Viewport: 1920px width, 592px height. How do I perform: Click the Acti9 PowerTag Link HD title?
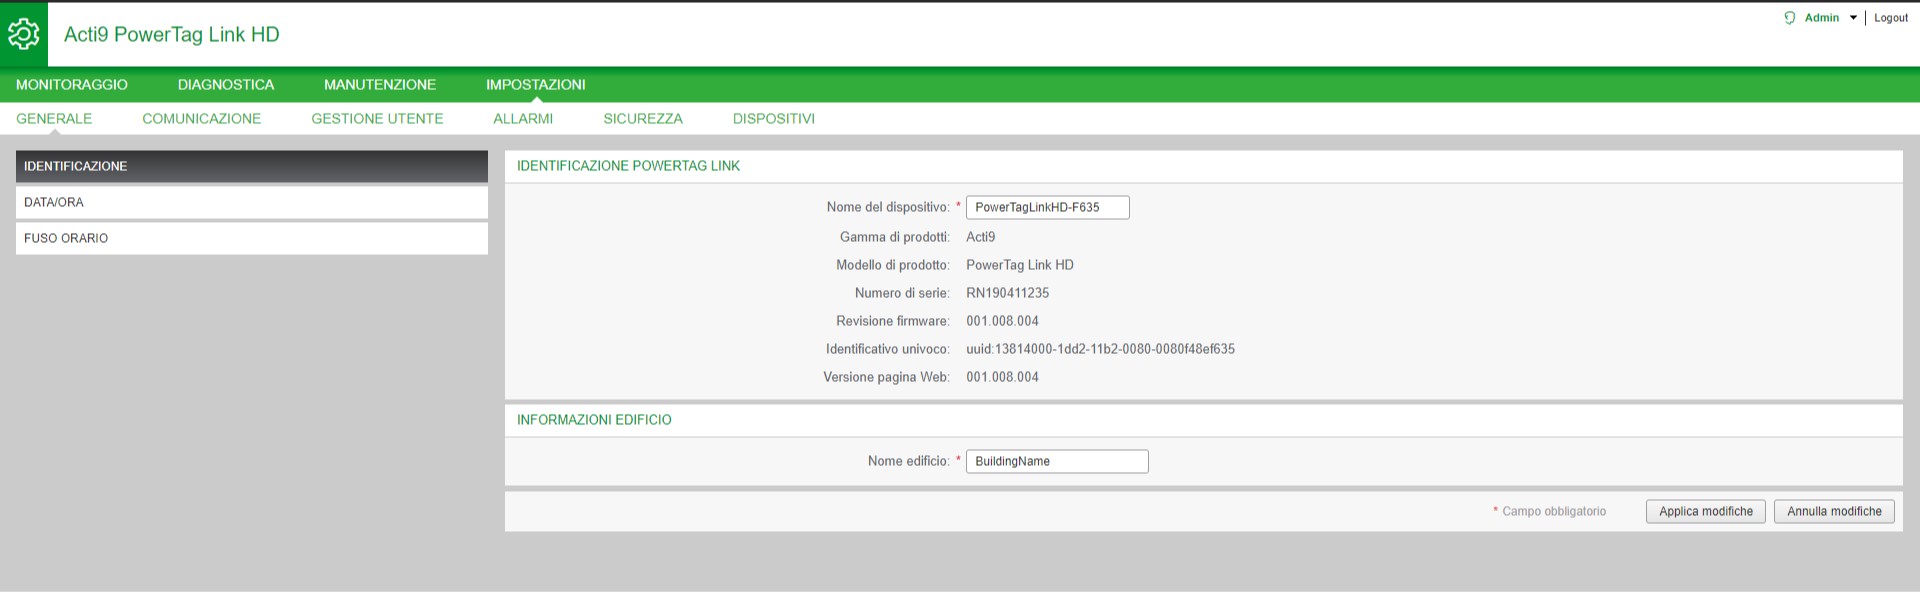coord(172,35)
